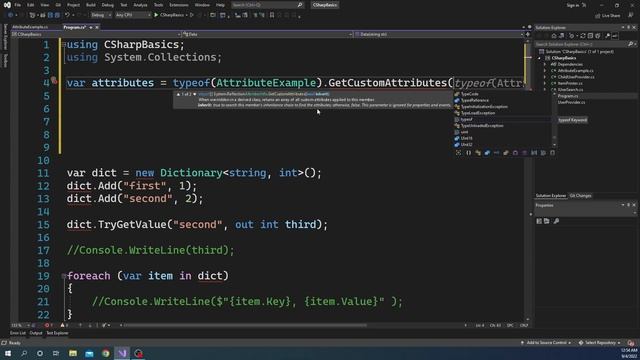
Task: Start without debugging outlined play icon
Action: pos(191,15)
